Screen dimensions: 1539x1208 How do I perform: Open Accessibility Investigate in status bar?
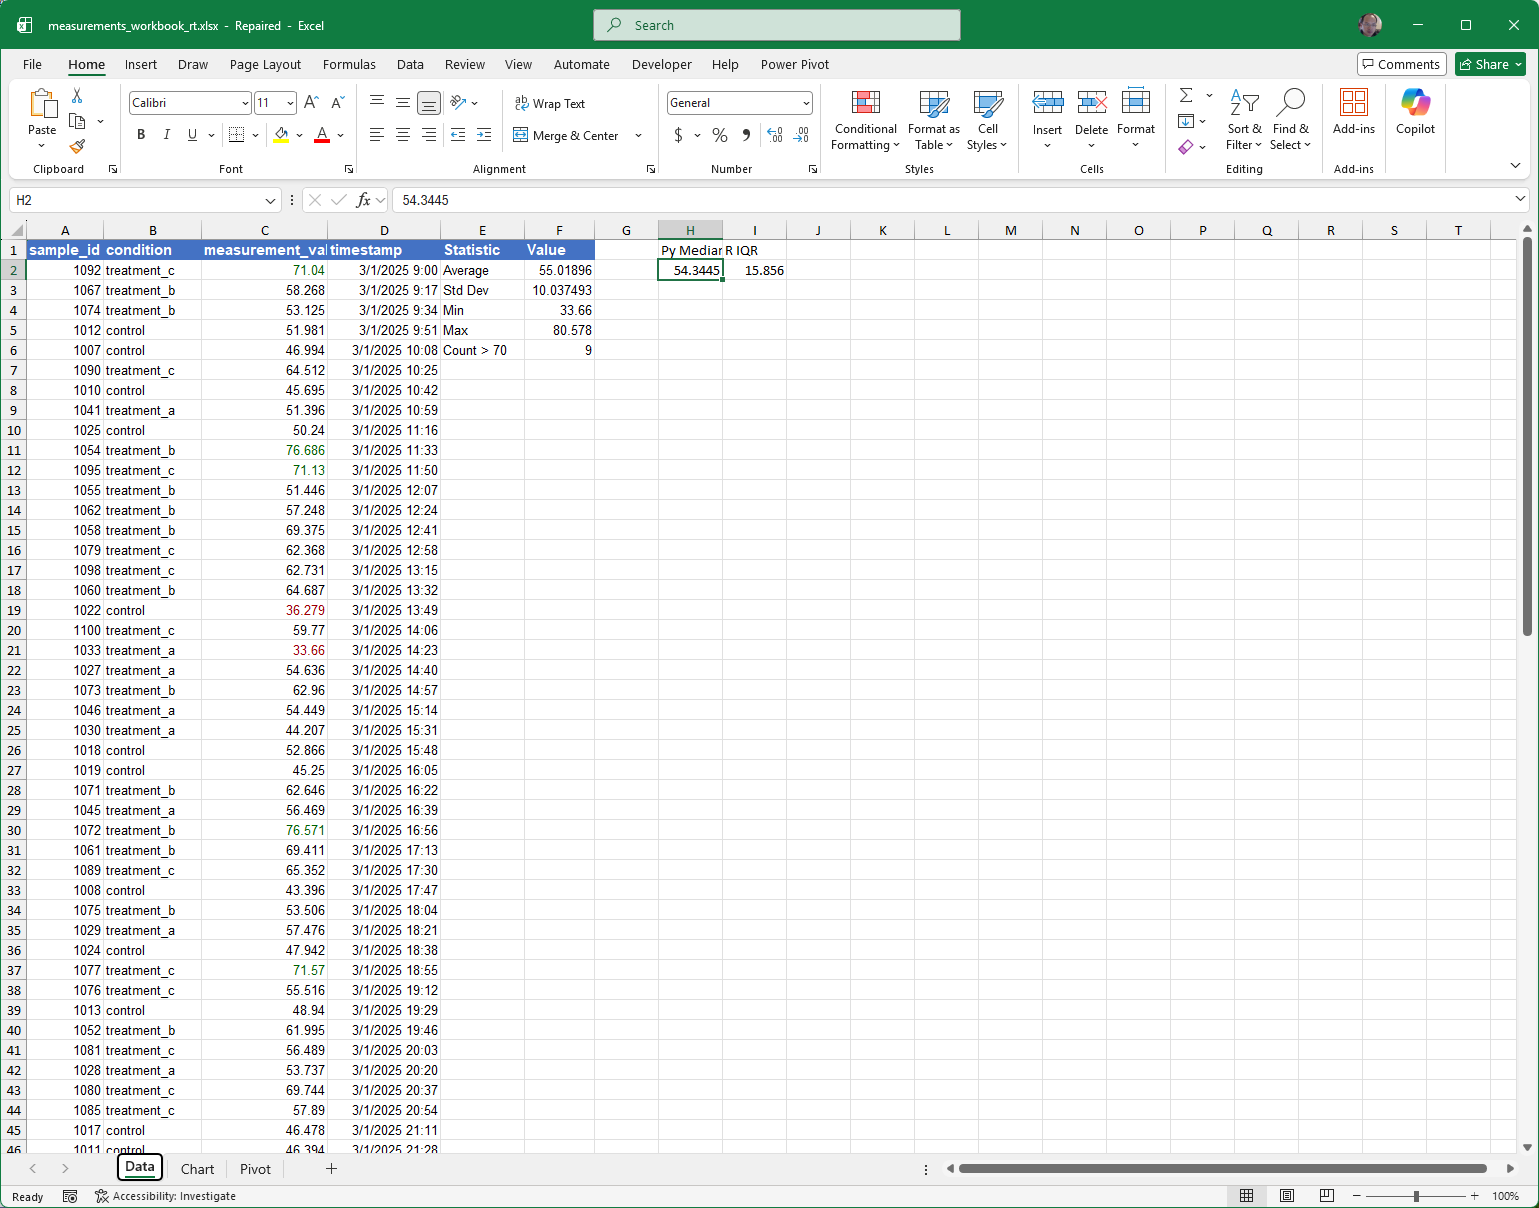[x=166, y=1196]
